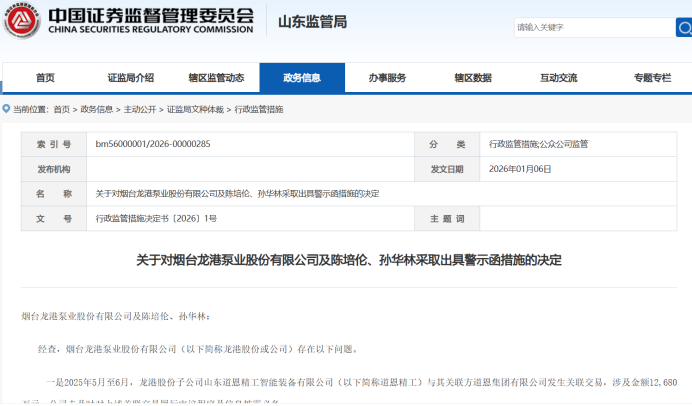Go to the 办事服务 tab

[x=387, y=78]
